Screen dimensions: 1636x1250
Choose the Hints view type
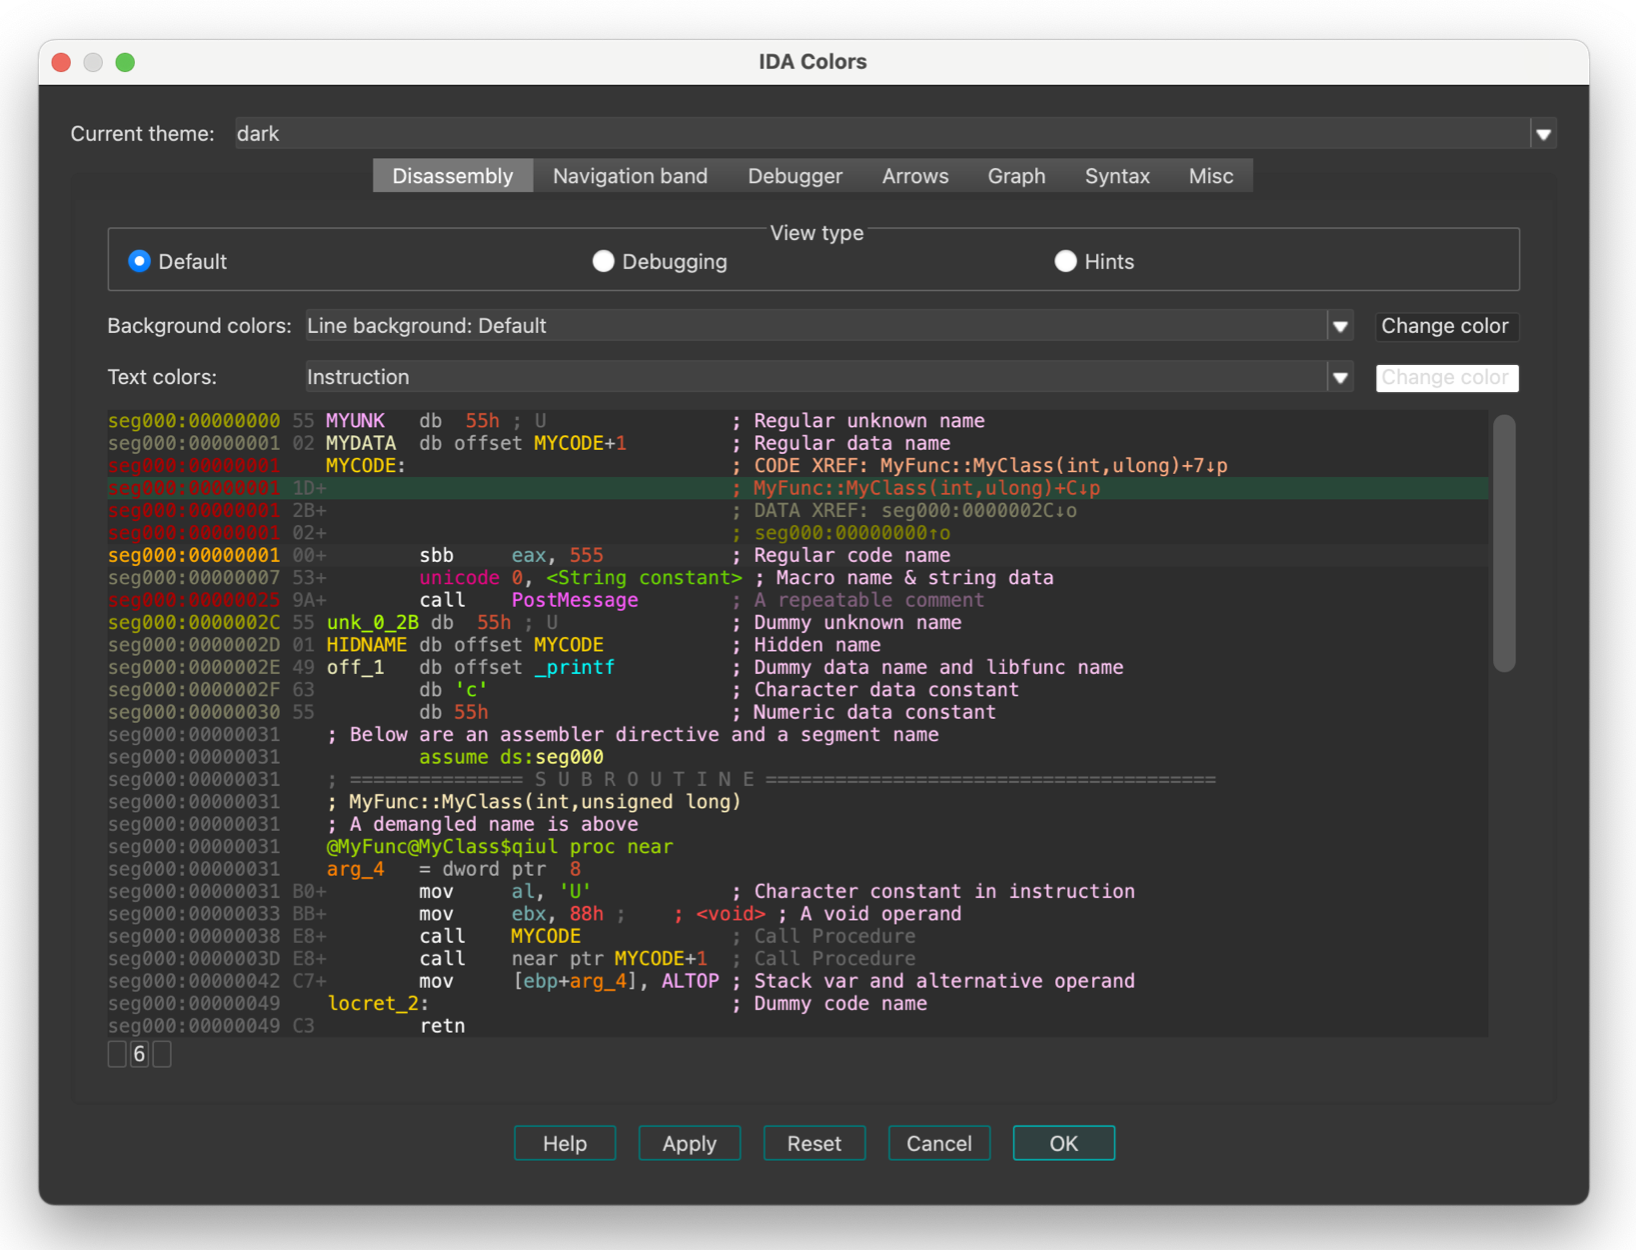[x=1066, y=261]
